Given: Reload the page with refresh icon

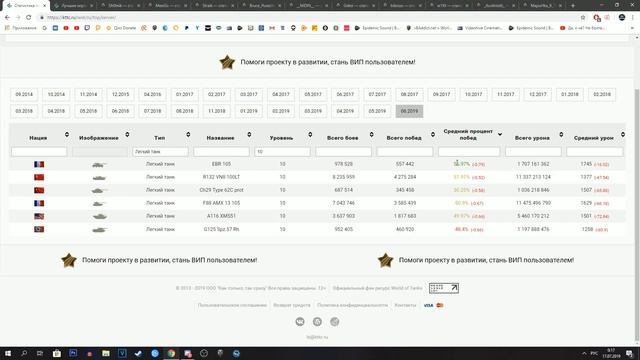Looking at the screenshot, I should click(x=29, y=18).
